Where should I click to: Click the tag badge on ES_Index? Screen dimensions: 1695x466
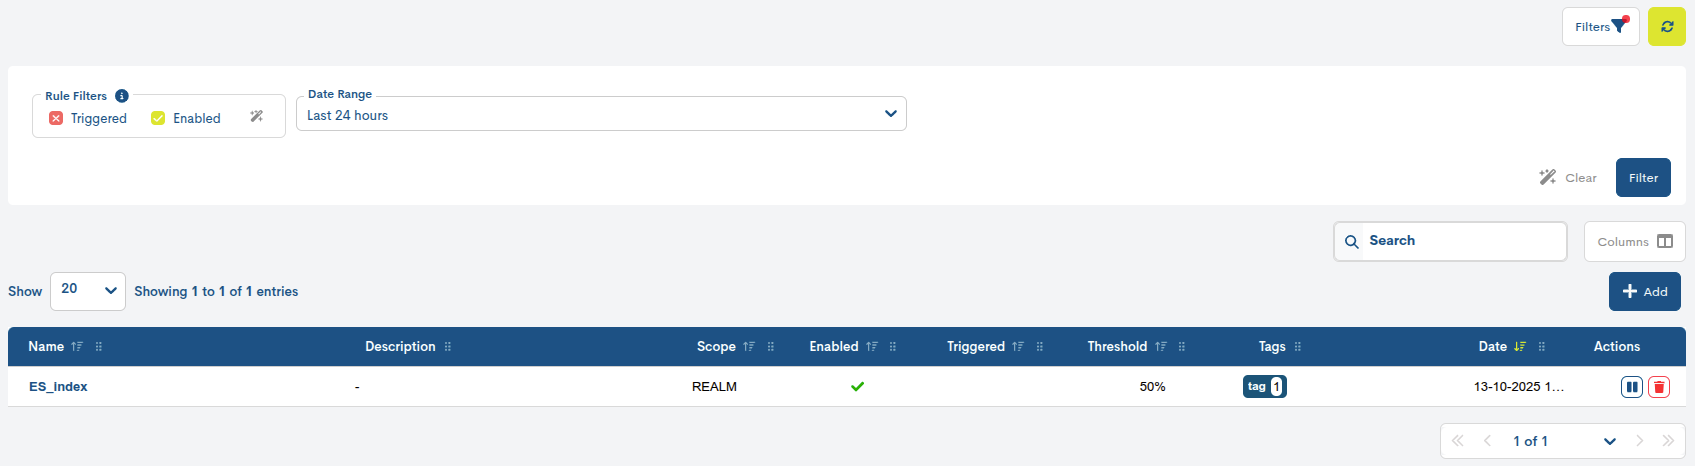tap(1264, 387)
